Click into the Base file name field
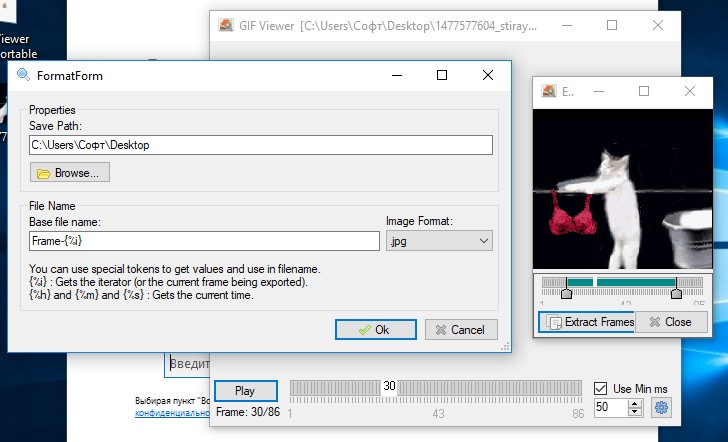 (204, 241)
